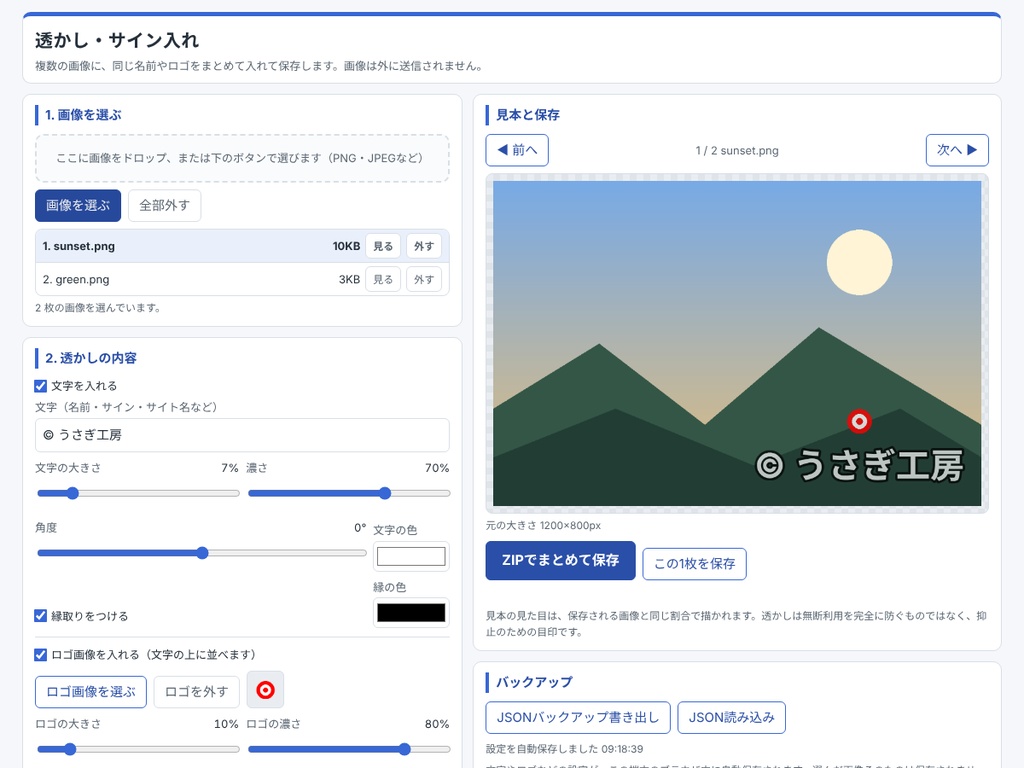The image size is (1024, 768).
Task: Click この1枚を保存 button
Action: tap(694, 564)
